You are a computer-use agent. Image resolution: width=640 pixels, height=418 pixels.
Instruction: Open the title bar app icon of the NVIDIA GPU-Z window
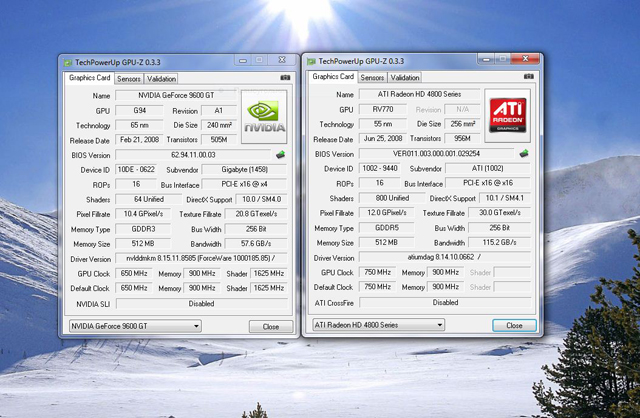click(68, 62)
